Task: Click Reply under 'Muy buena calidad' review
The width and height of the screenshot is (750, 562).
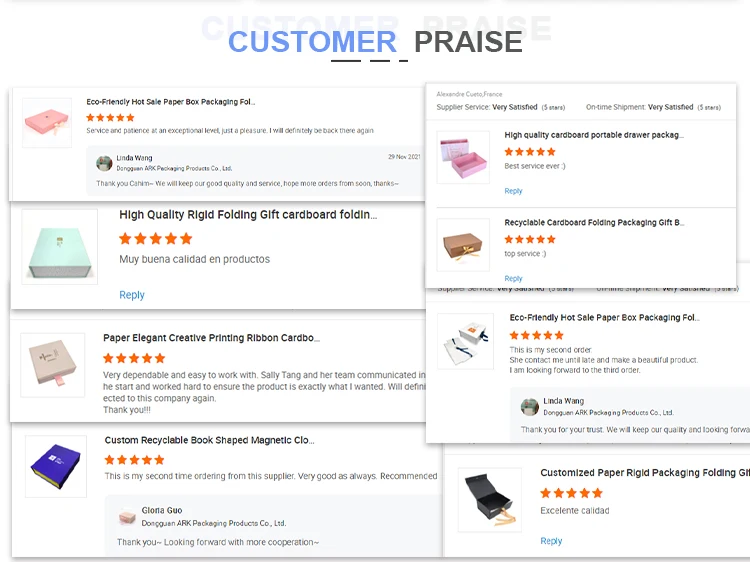Action: pos(132,295)
